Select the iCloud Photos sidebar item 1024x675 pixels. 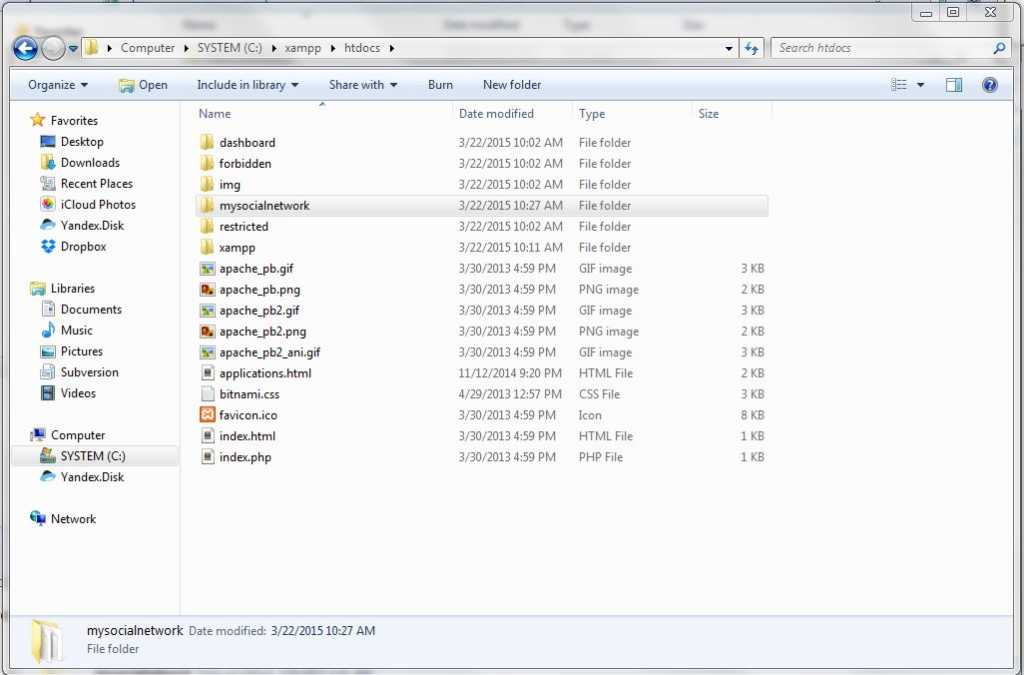pyautogui.click(x=97, y=204)
